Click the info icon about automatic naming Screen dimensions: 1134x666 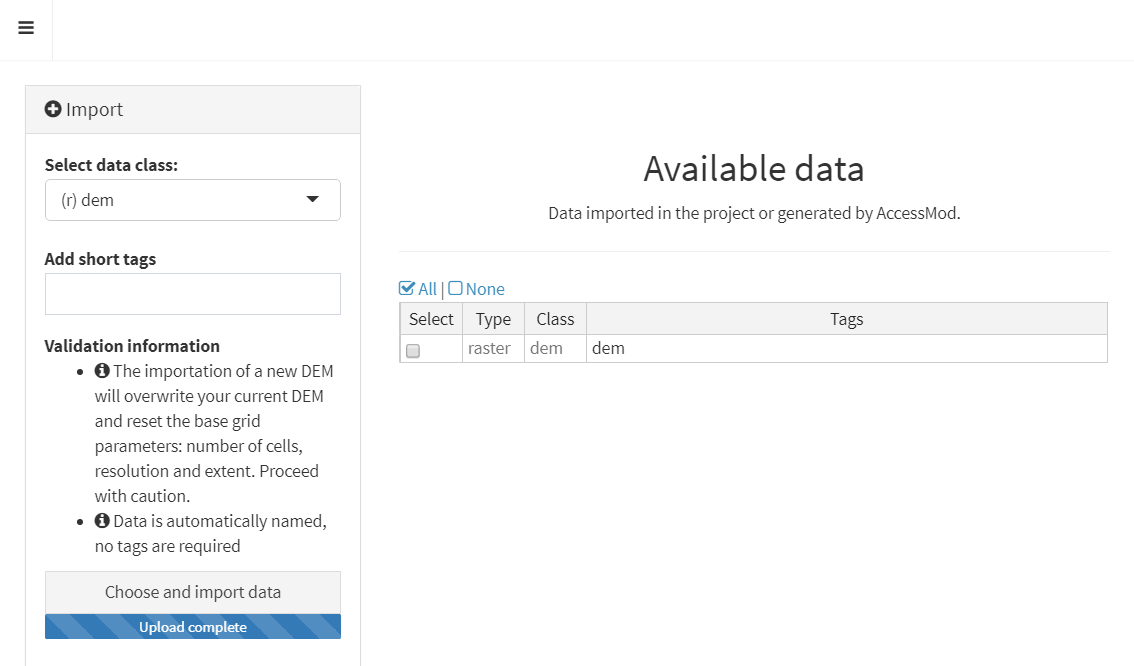coord(102,521)
